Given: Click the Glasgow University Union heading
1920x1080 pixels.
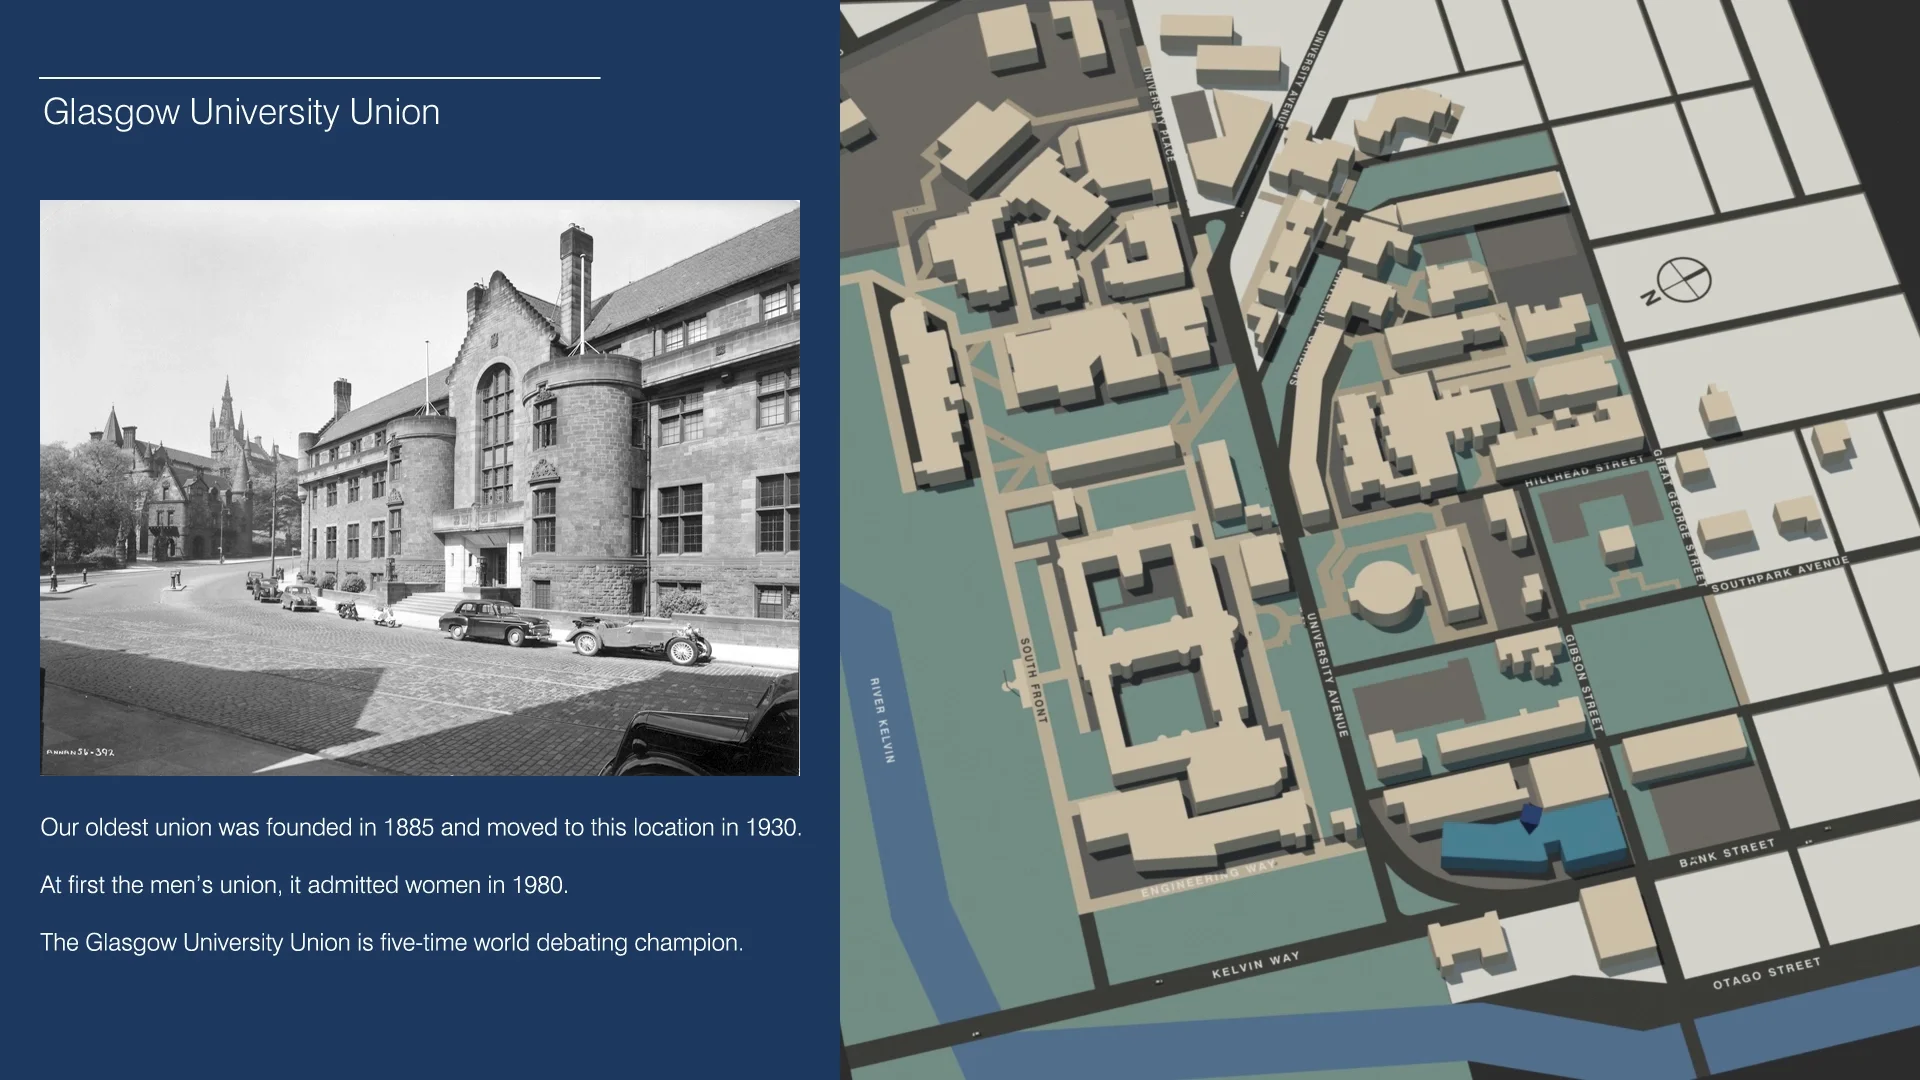Looking at the screenshot, I should (241, 112).
